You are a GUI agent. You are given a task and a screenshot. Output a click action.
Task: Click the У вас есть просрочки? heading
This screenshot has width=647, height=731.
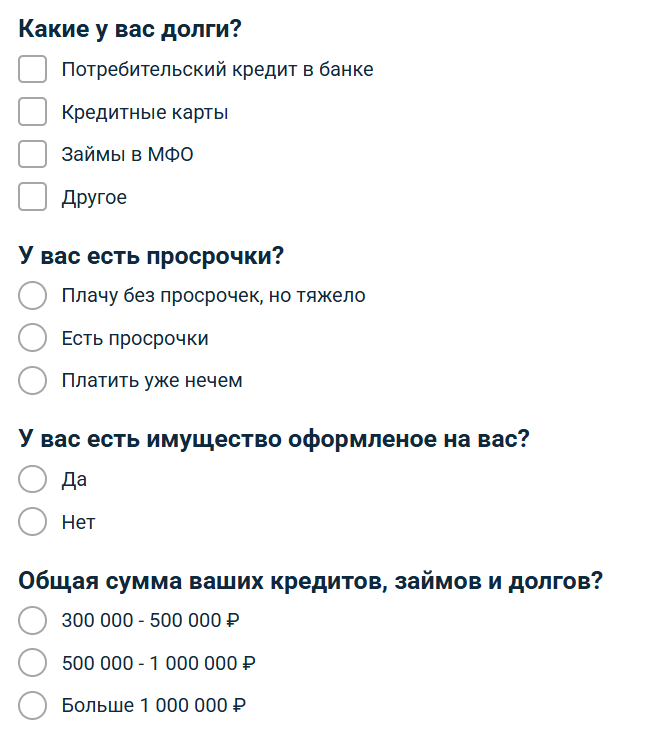coord(151,256)
